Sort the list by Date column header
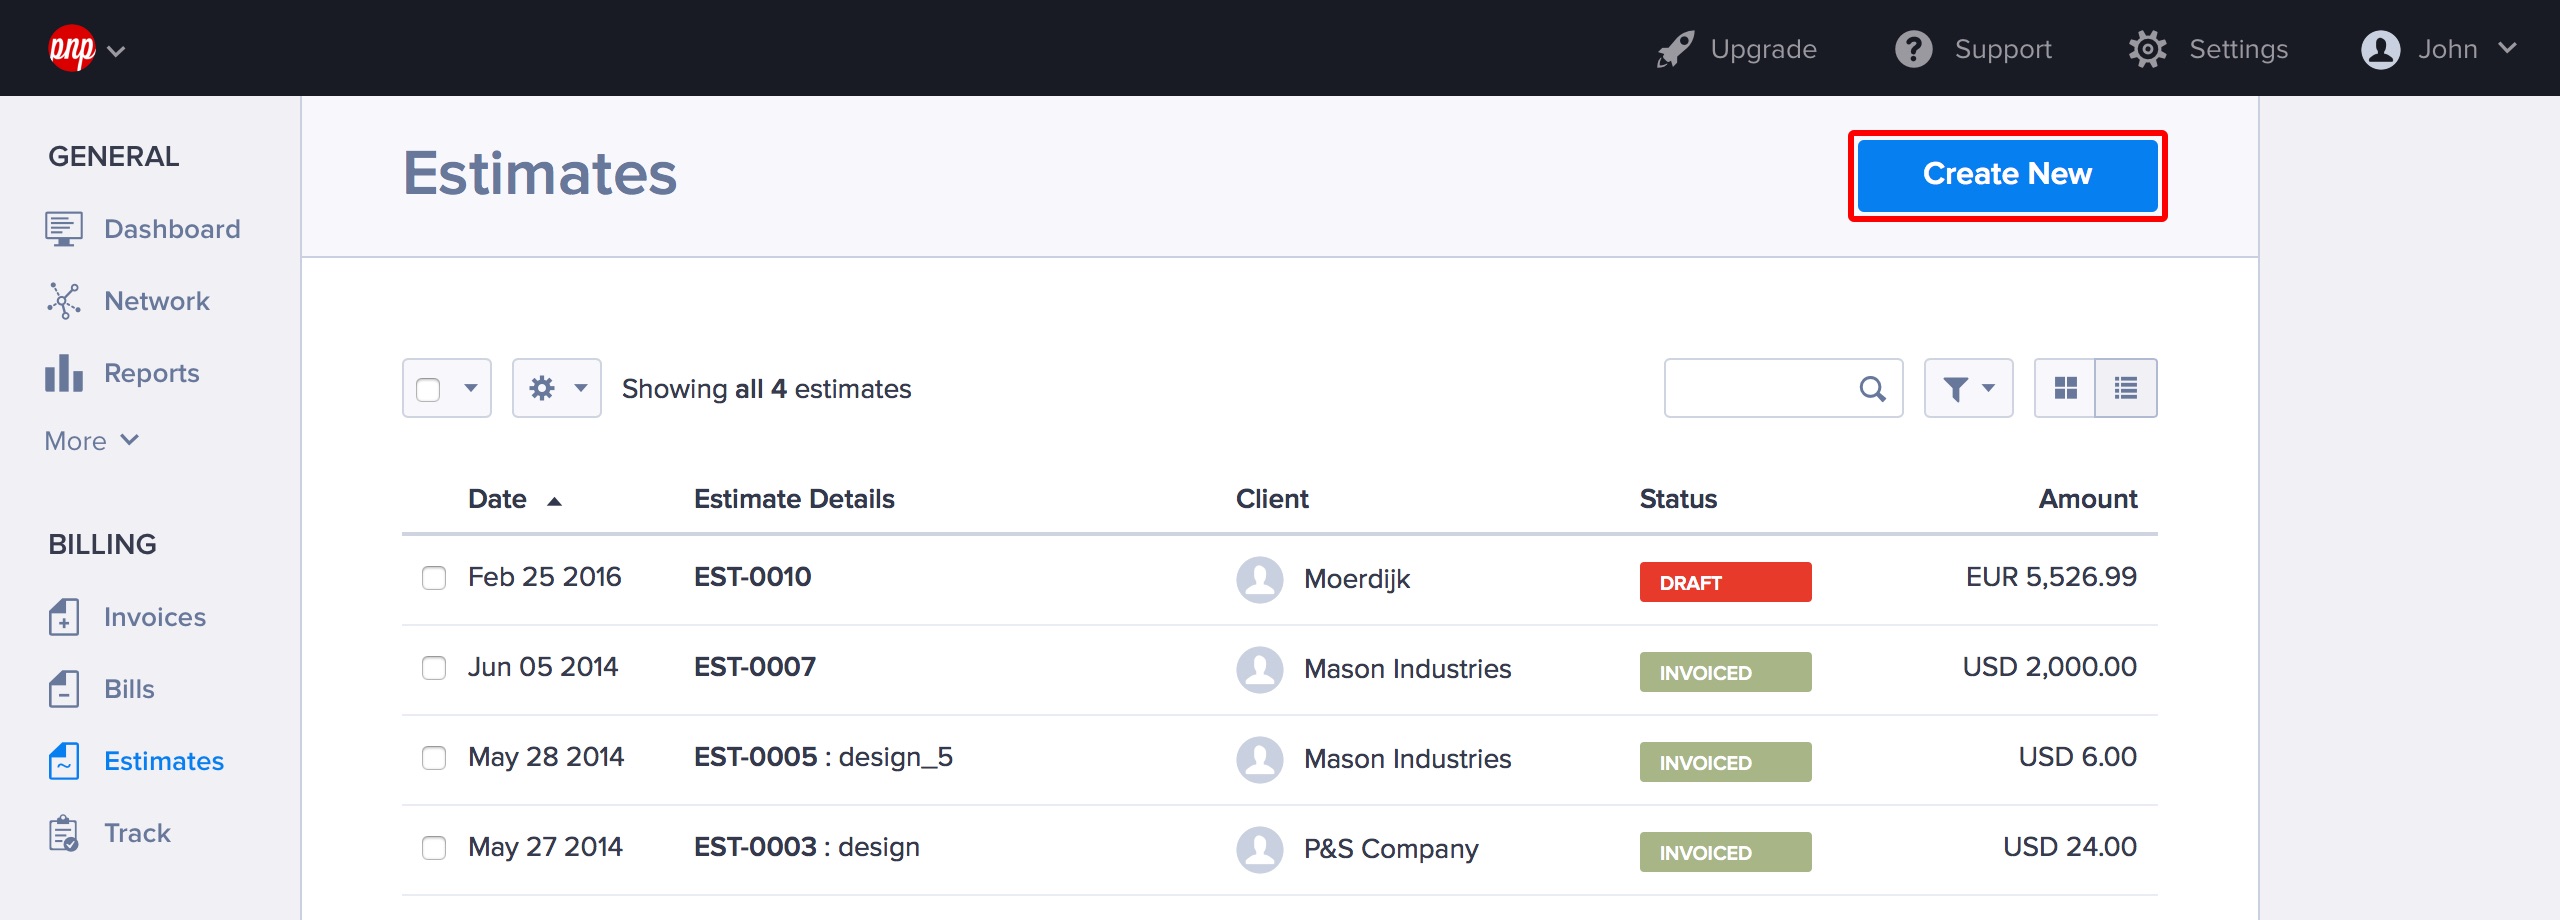Screen dimensions: 2560x920 pos(497,499)
